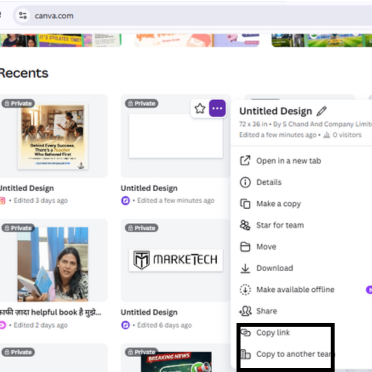Open the woman holding book video thumbnail
372x372 pixels.
(53, 264)
